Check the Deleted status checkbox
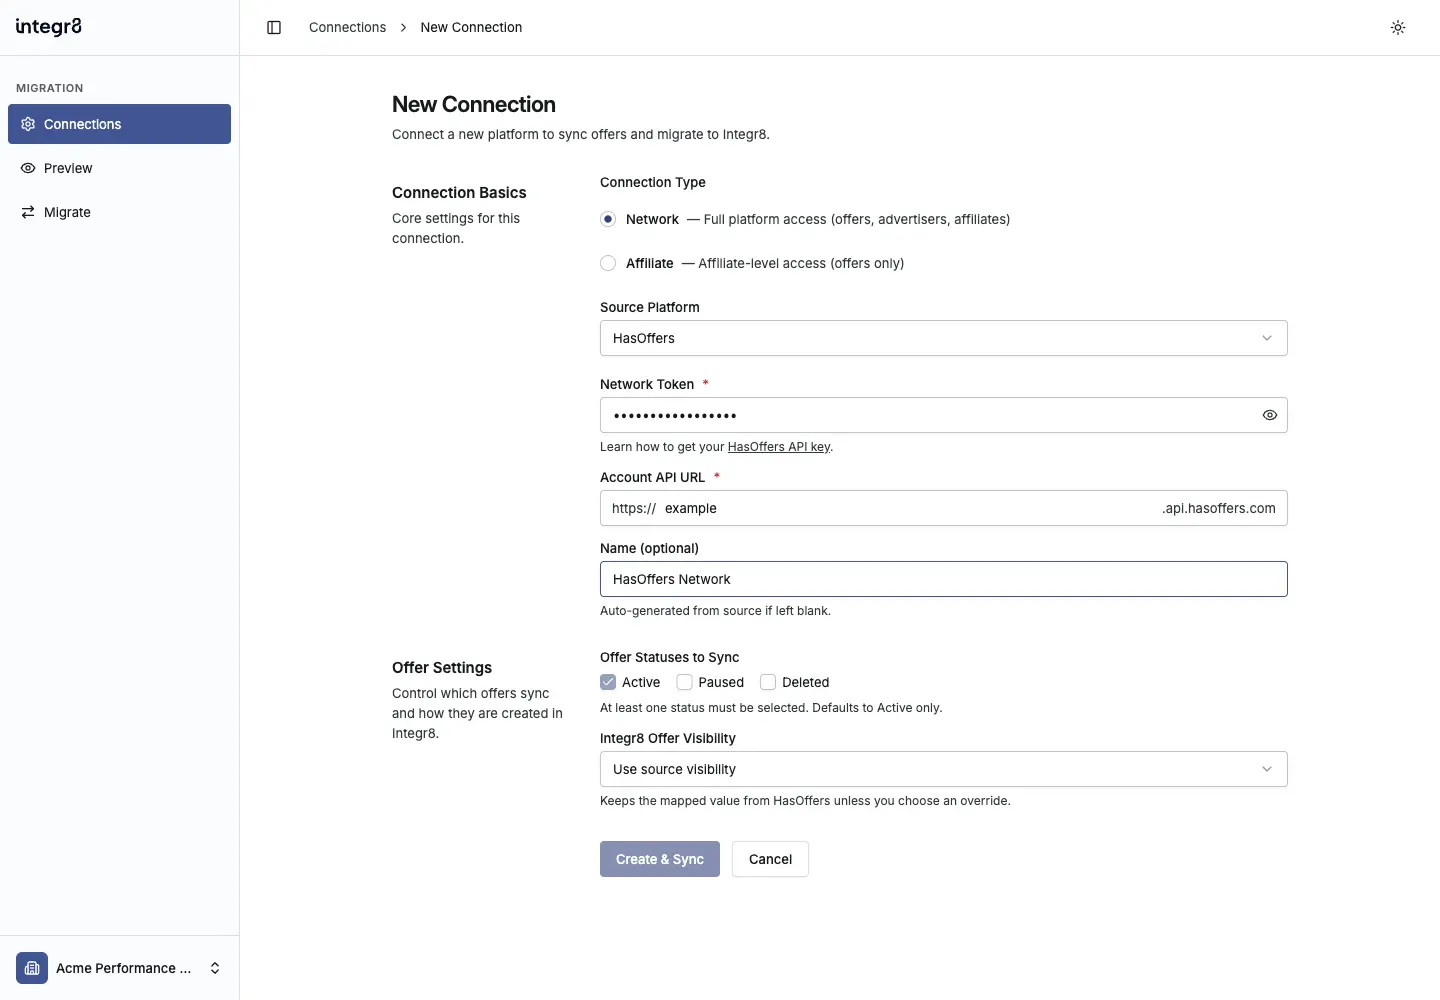1440x1000 pixels. pos(768,682)
